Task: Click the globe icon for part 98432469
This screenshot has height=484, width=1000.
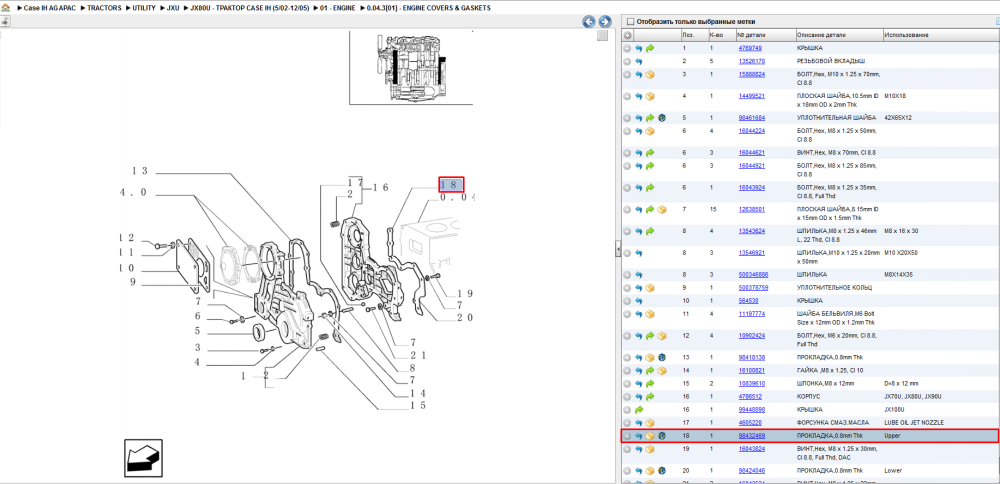Action: point(661,436)
